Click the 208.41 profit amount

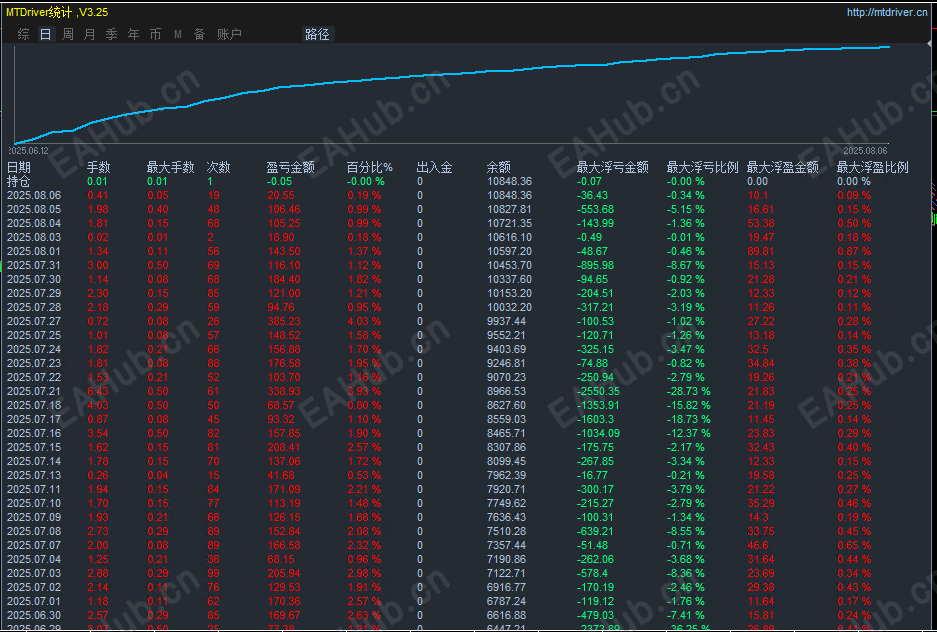tap(283, 447)
